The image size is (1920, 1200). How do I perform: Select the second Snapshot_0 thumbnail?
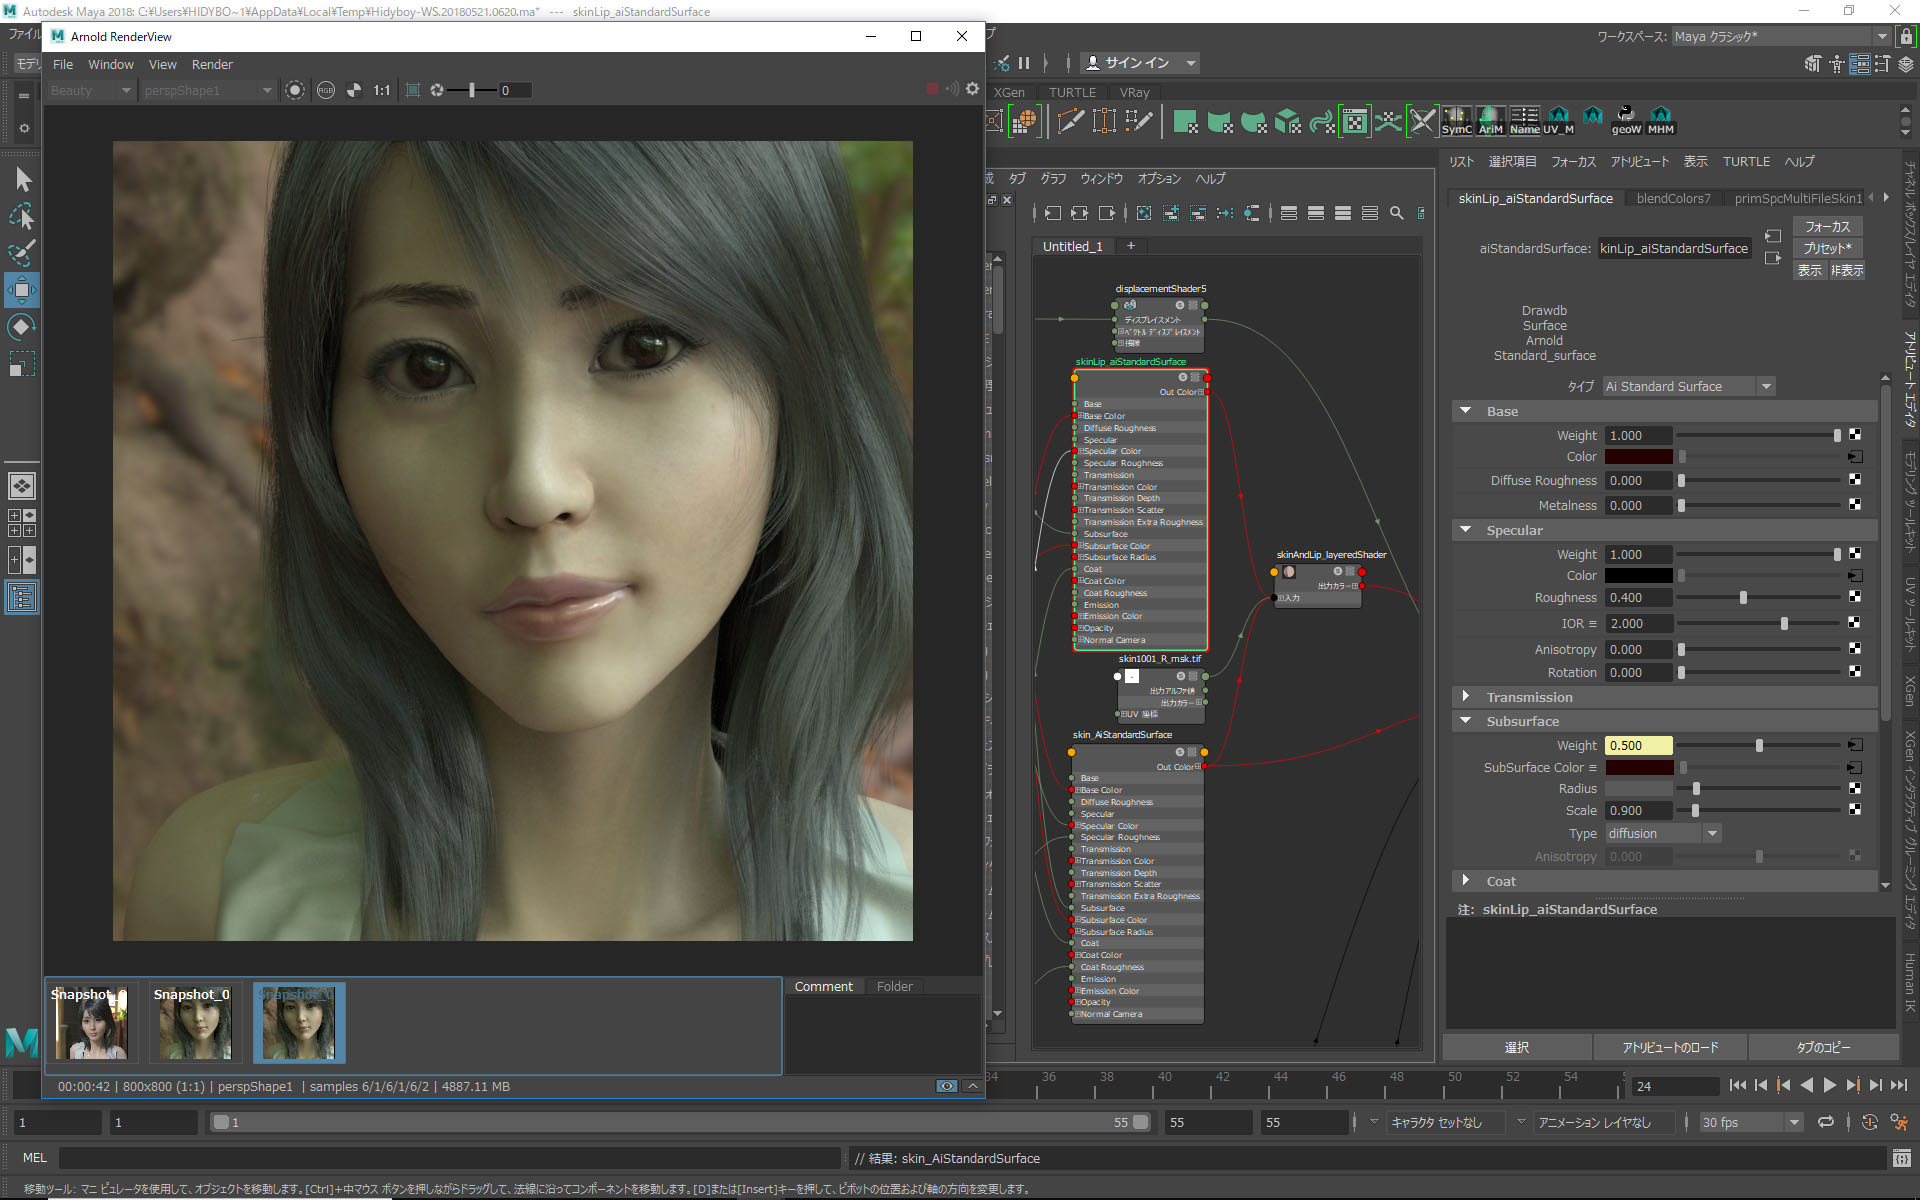195,1022
